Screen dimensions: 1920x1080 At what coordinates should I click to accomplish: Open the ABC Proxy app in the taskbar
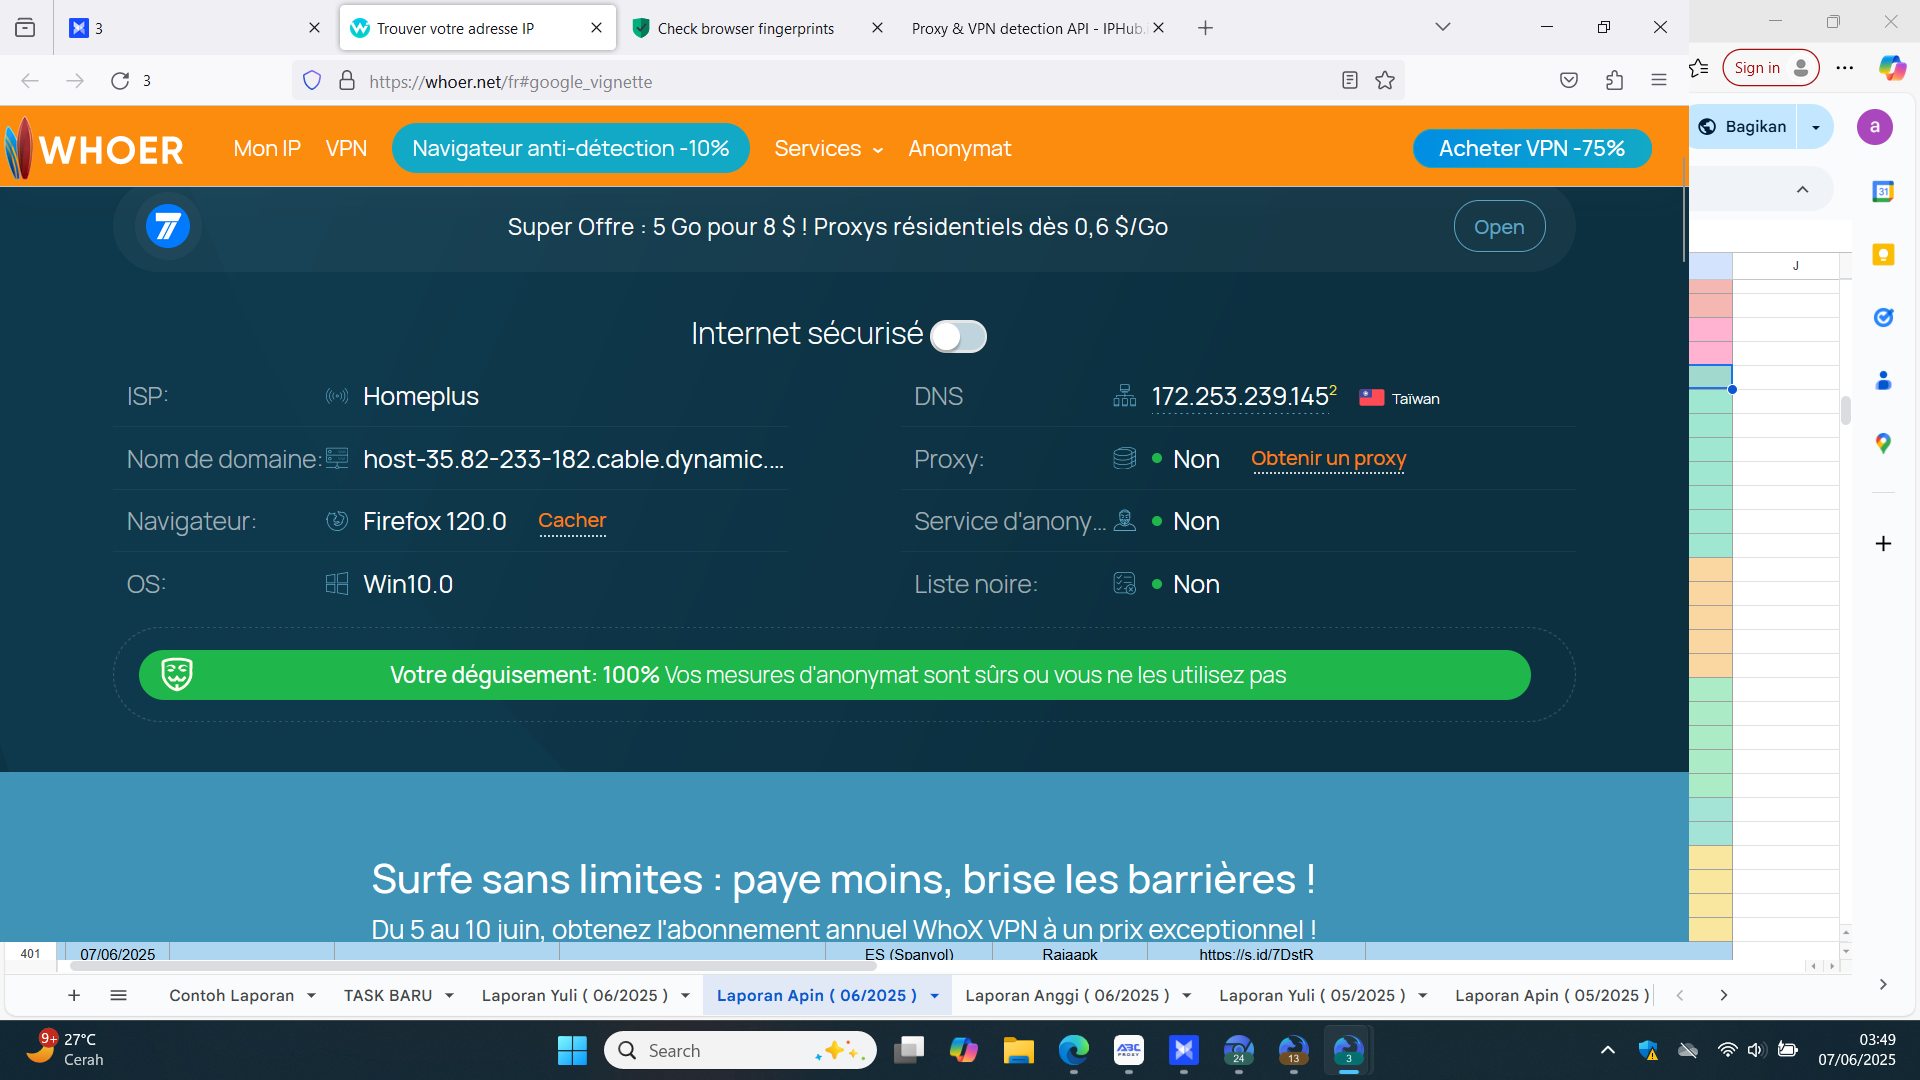pos(1129,1051)
